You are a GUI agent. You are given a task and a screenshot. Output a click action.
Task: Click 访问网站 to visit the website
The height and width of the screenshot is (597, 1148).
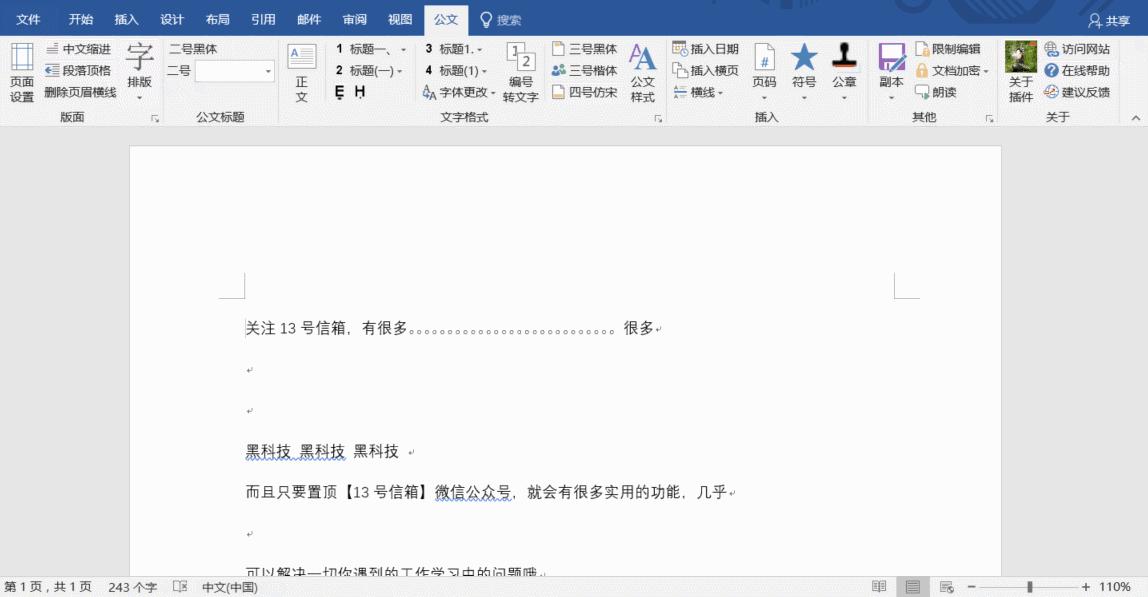(x=1078, y=48)
